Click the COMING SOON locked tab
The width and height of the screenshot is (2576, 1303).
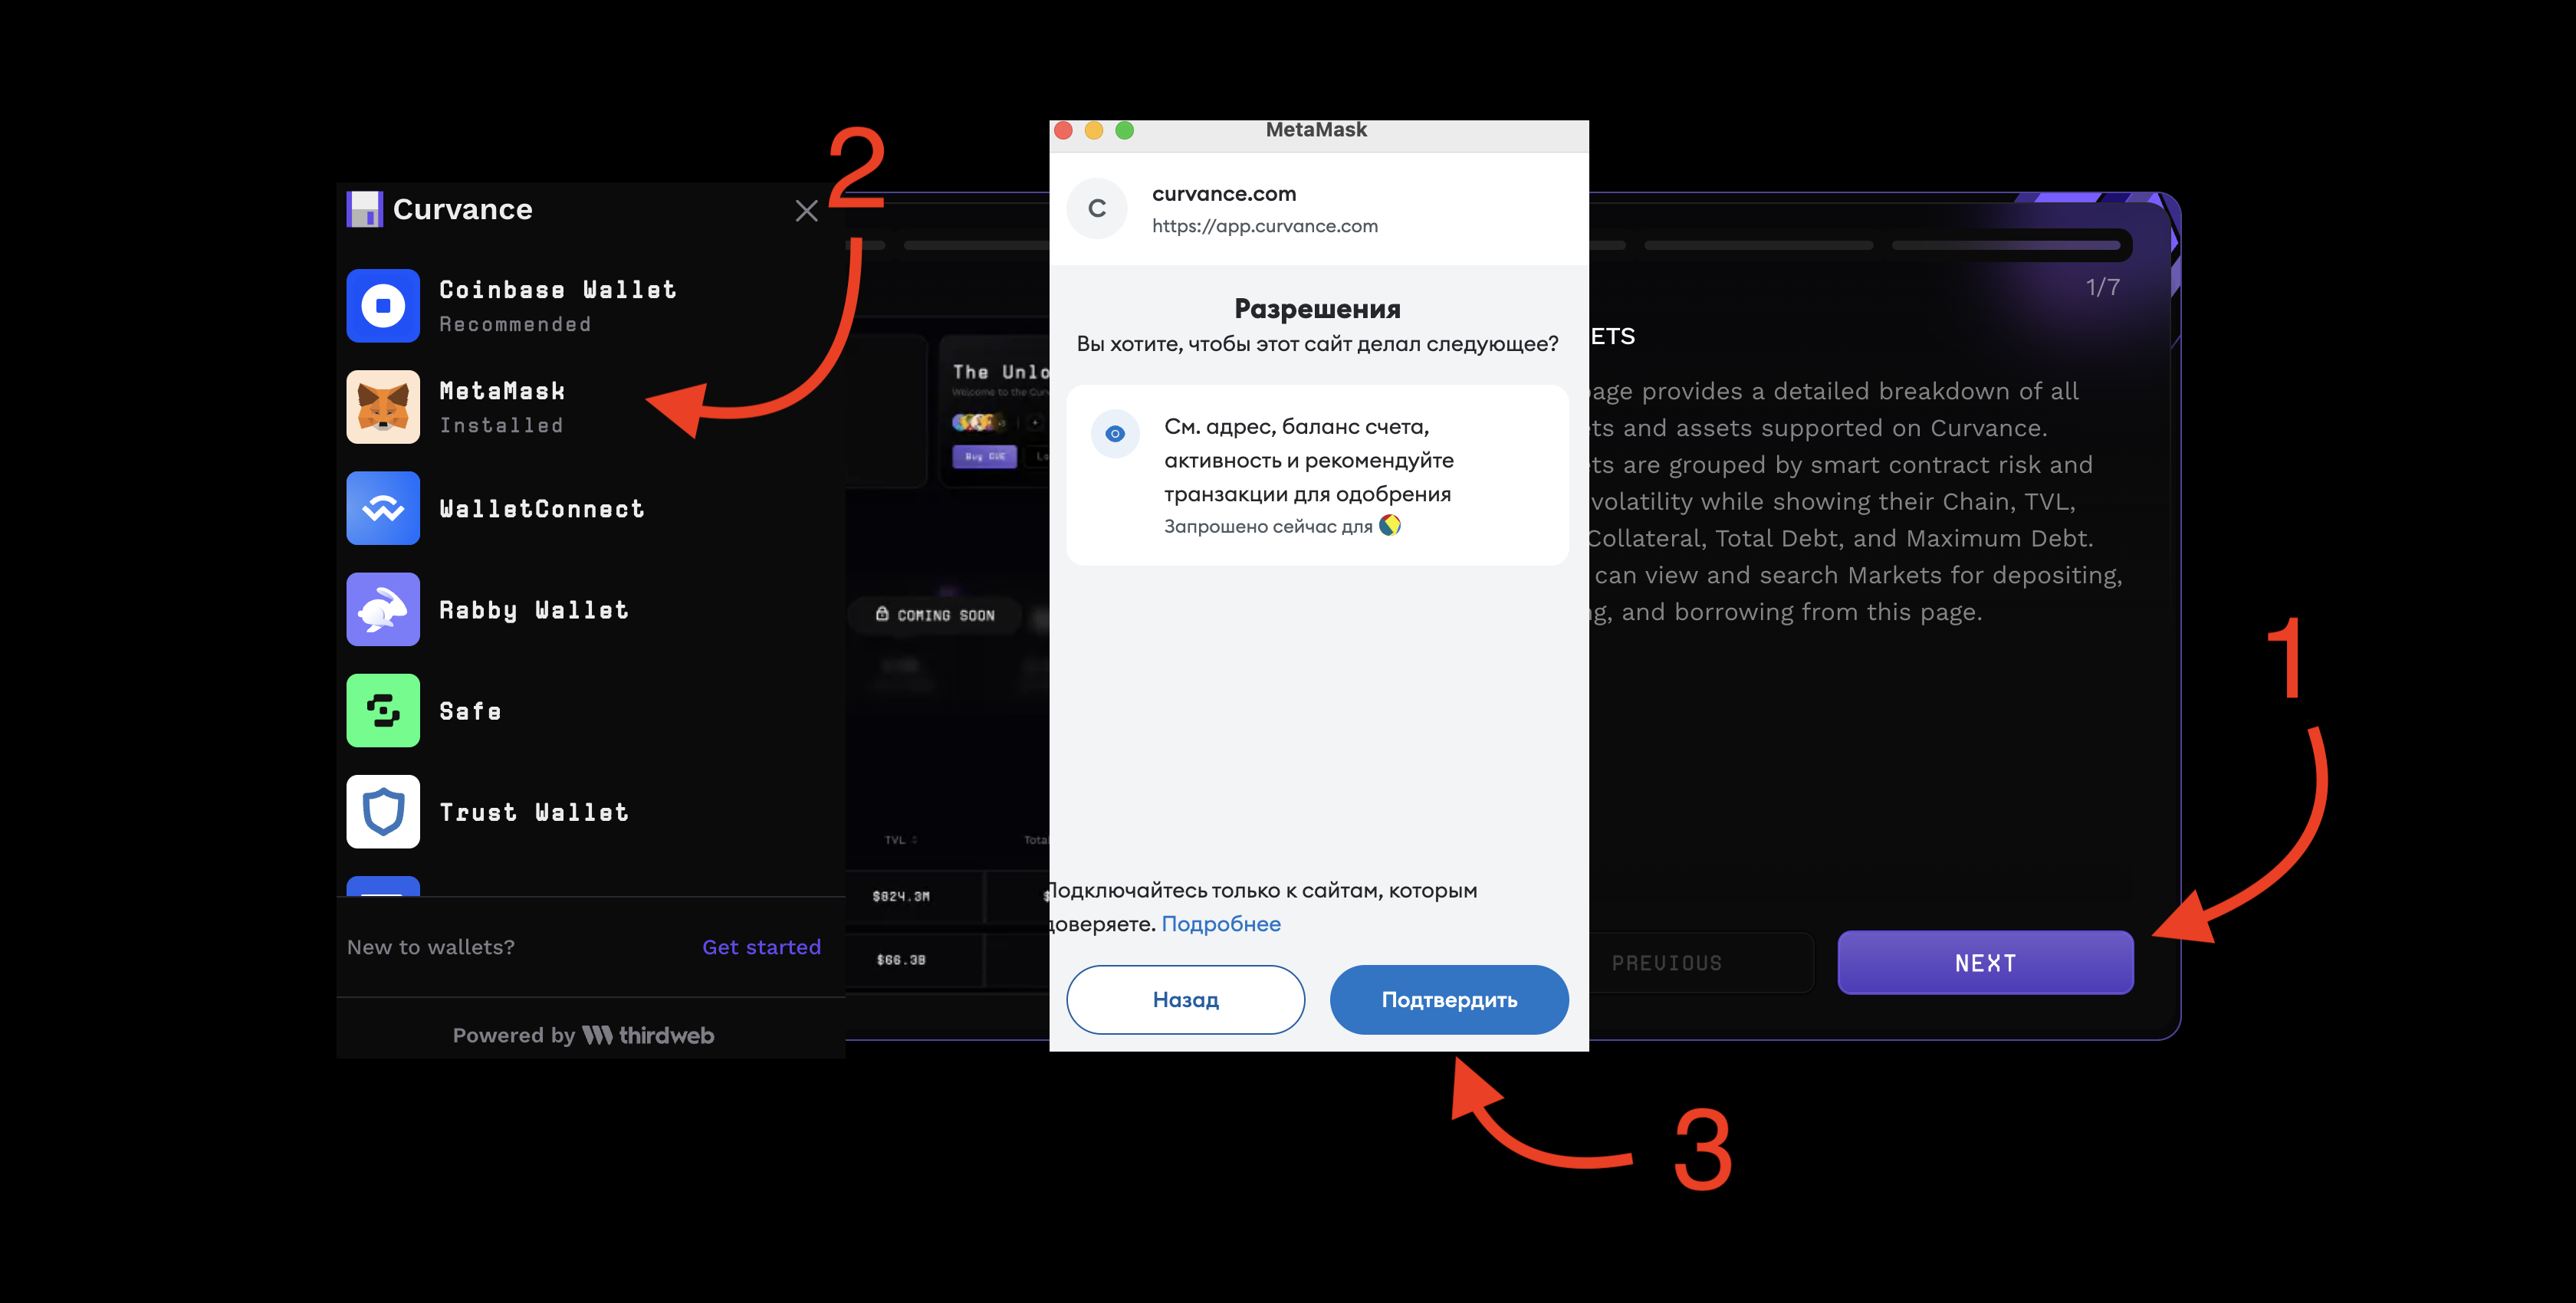tap(935, 615)
